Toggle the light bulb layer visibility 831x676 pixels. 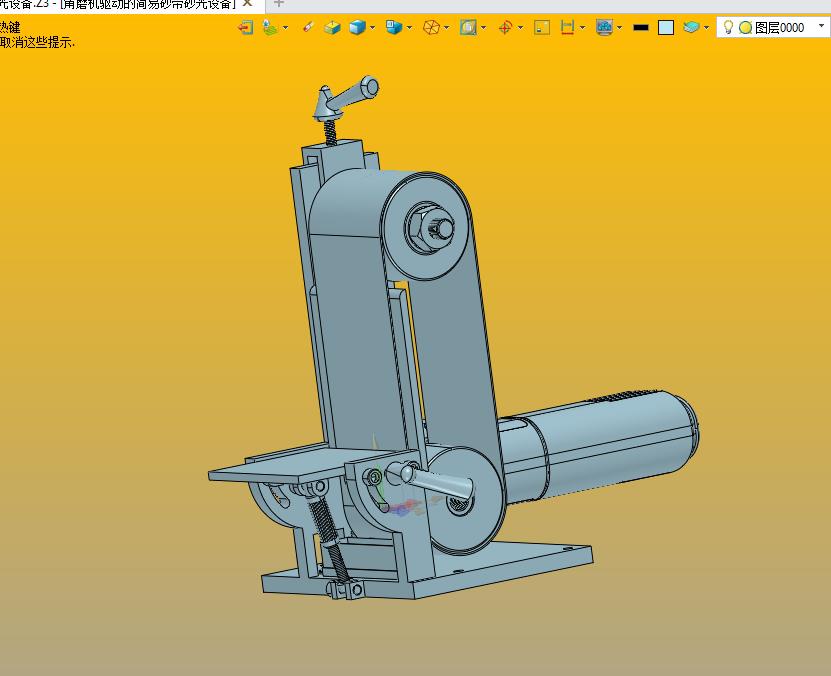(x=728, y=27)
